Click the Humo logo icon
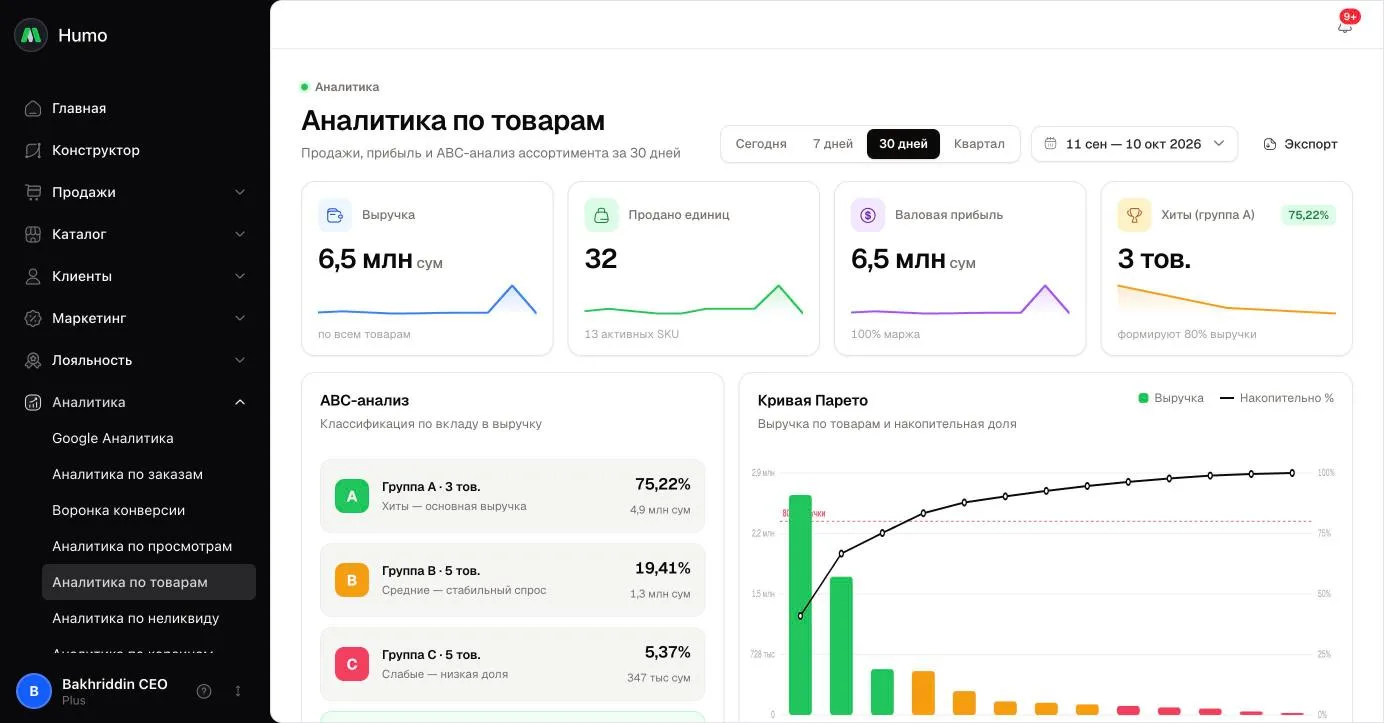This screenshot has height=723, width=1384. point(31,35)
